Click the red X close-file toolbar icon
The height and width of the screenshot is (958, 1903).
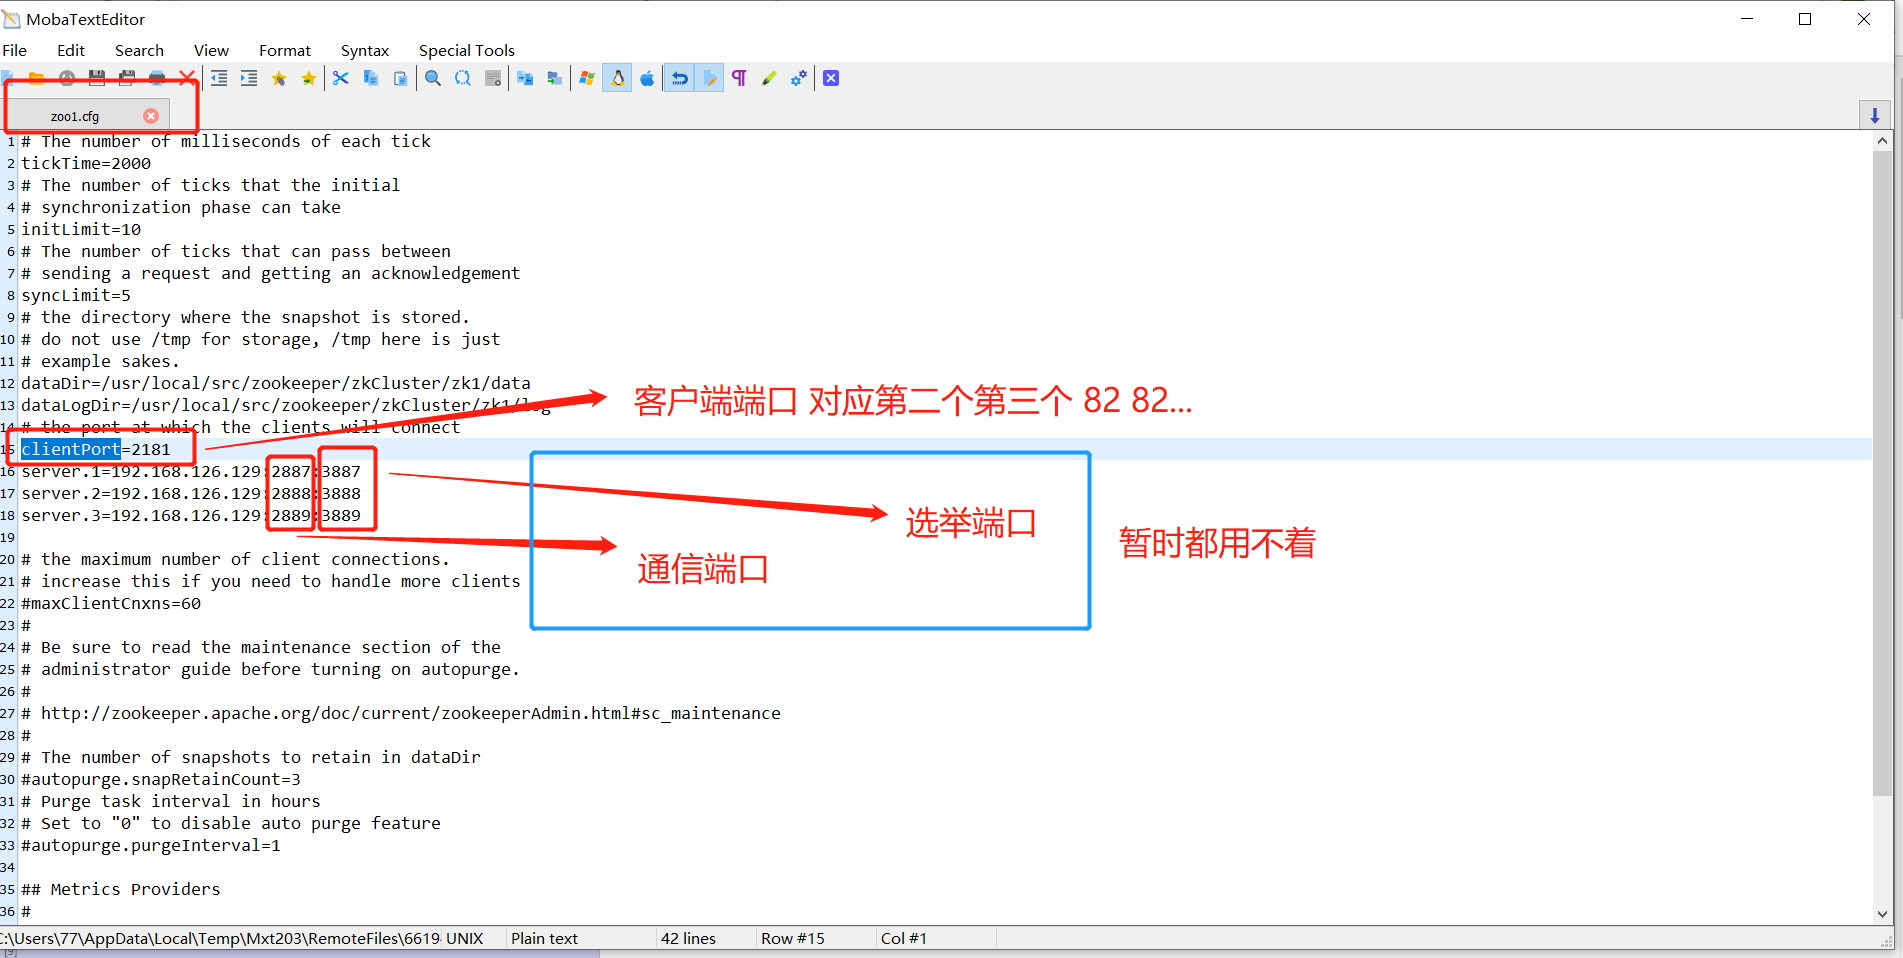(187, 78)
